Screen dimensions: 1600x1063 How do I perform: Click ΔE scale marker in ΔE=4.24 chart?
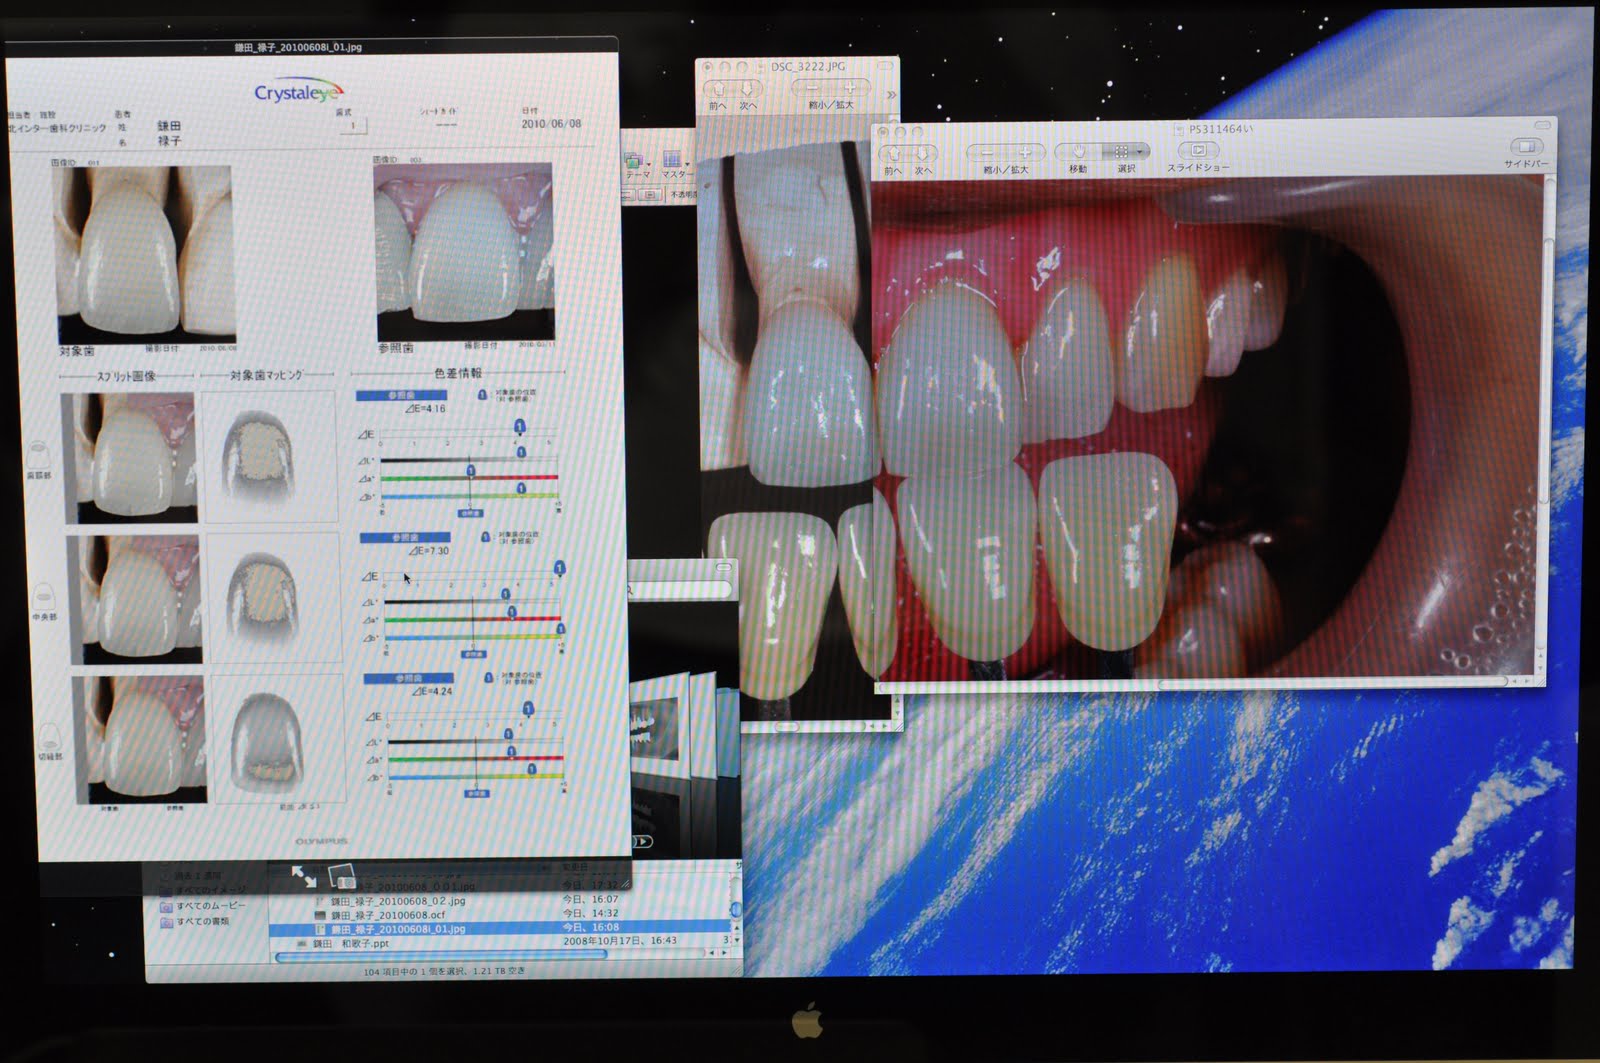[528, 709]
